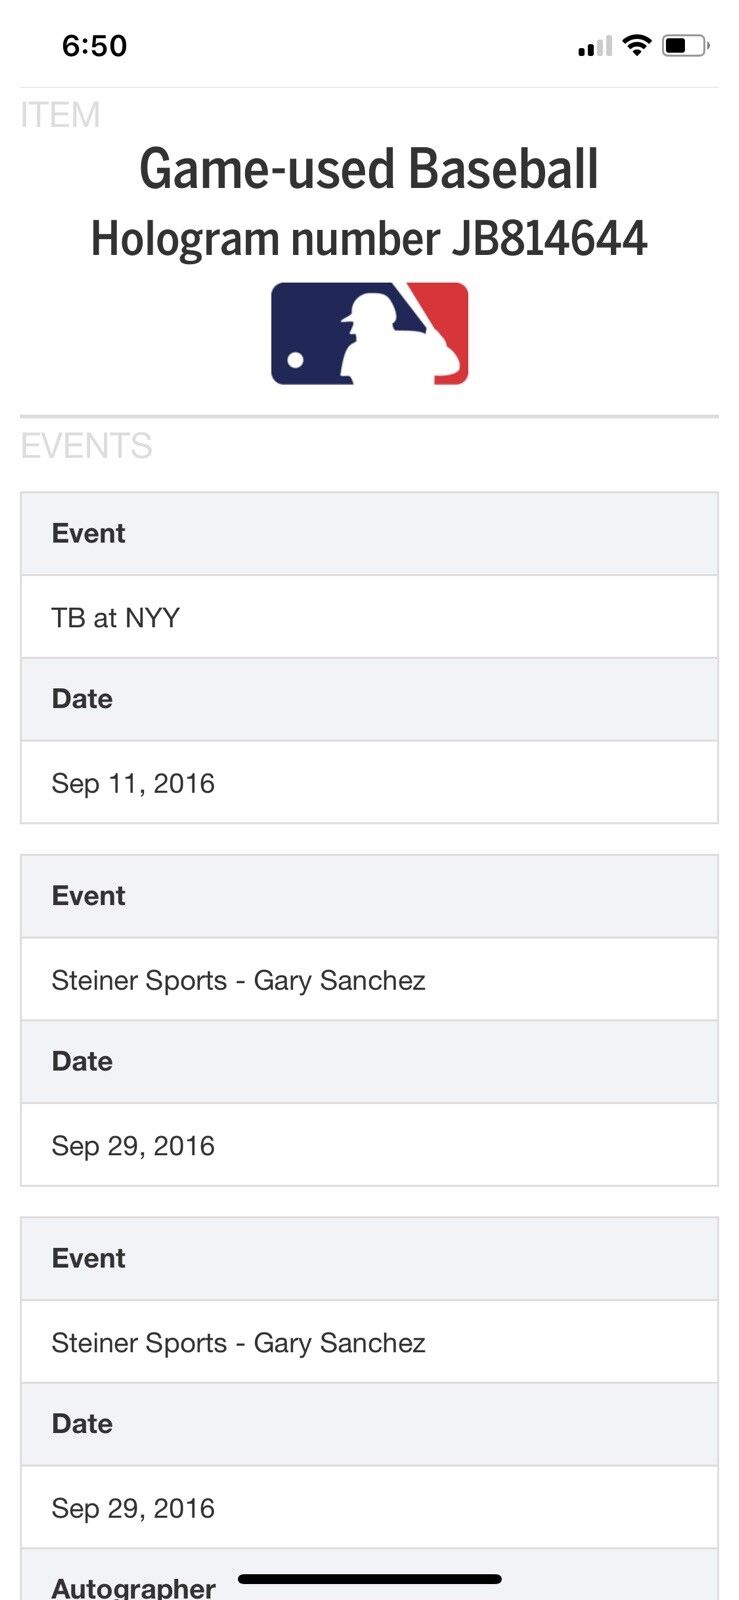Tap the MLB batter logo

click(x=369, y=333)
